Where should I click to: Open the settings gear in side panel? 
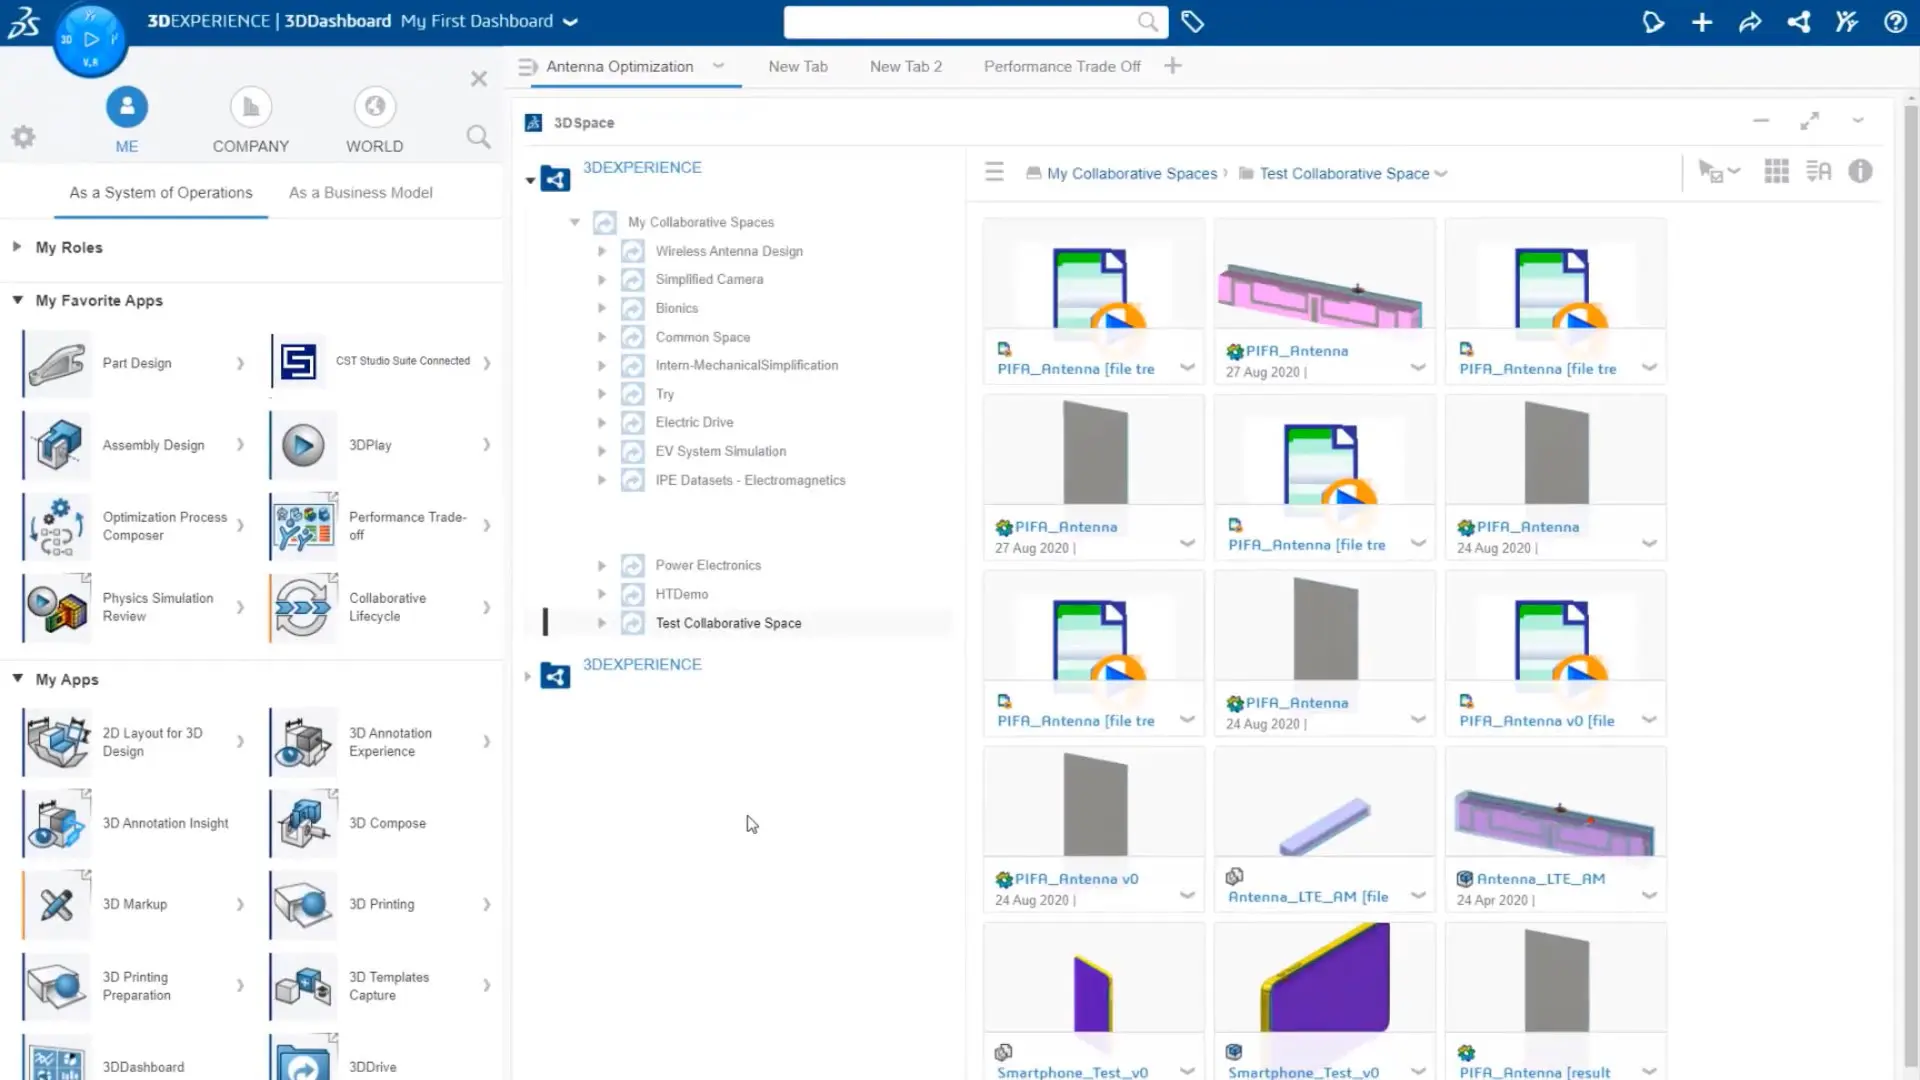click(x=23, y=137)
